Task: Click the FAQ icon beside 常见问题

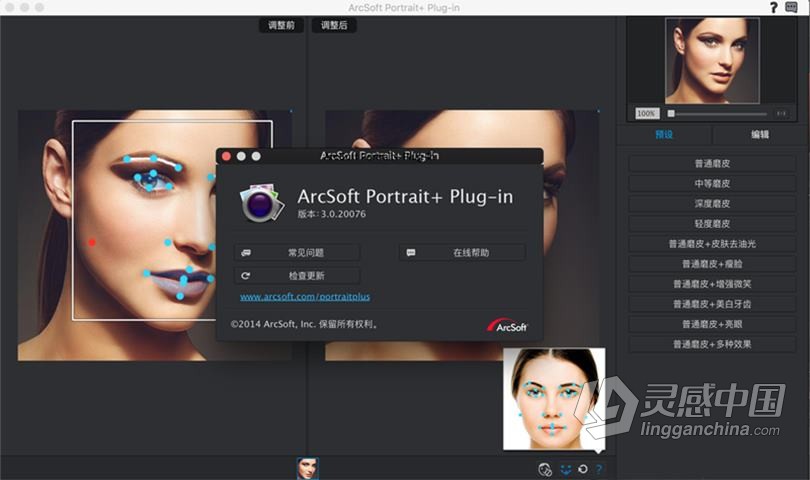Action: [246, 253]
